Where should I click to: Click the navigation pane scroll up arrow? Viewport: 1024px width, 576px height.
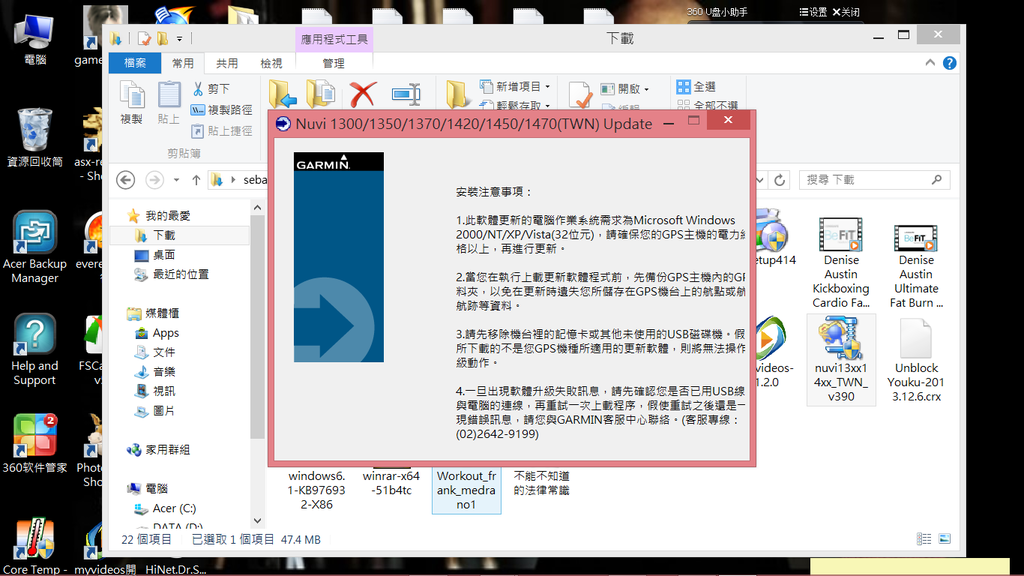coord(257,208)
